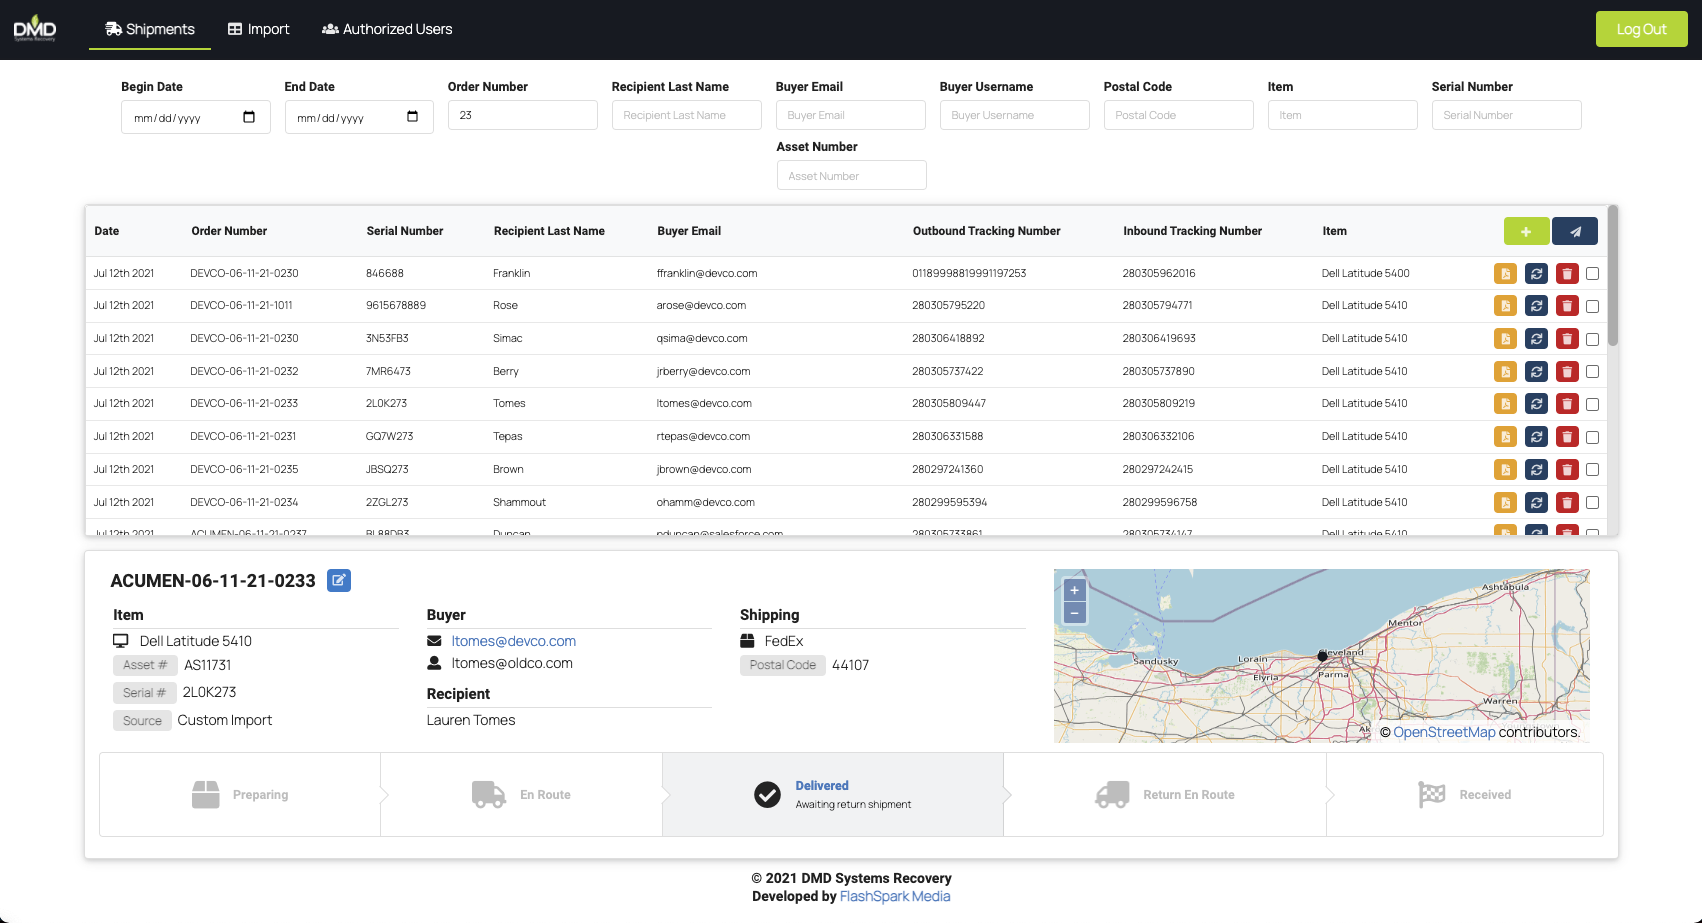Click email jbrown@devco.com in table
This screenshot has width=1702, height=923.
[x=704, y=469]
